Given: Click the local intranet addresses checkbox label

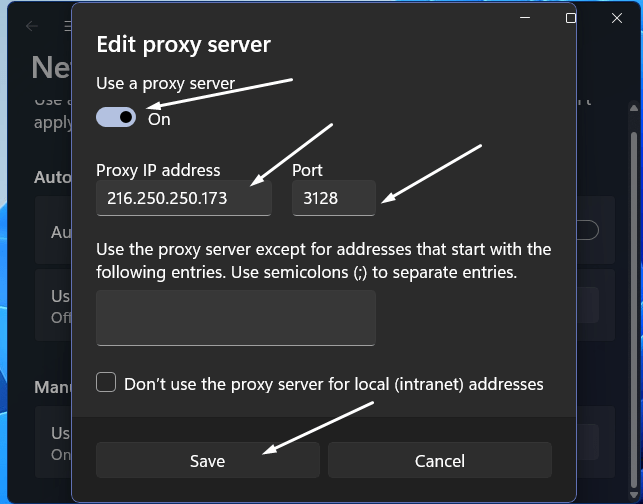Looking at the screenshot, I should 333,383.
